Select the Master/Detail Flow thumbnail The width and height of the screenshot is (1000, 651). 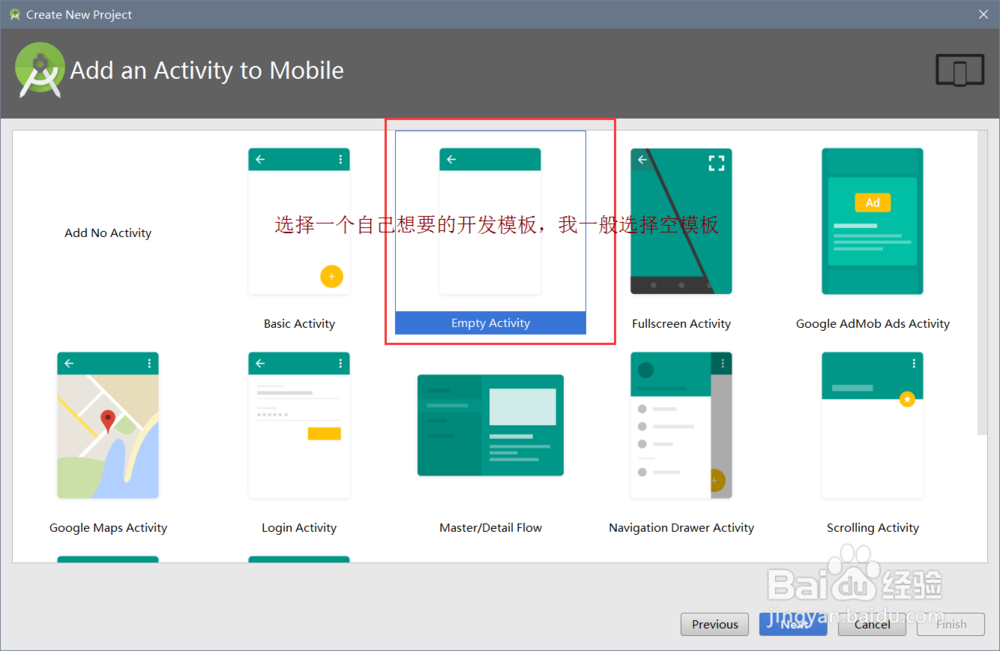[x=490, y=425]
